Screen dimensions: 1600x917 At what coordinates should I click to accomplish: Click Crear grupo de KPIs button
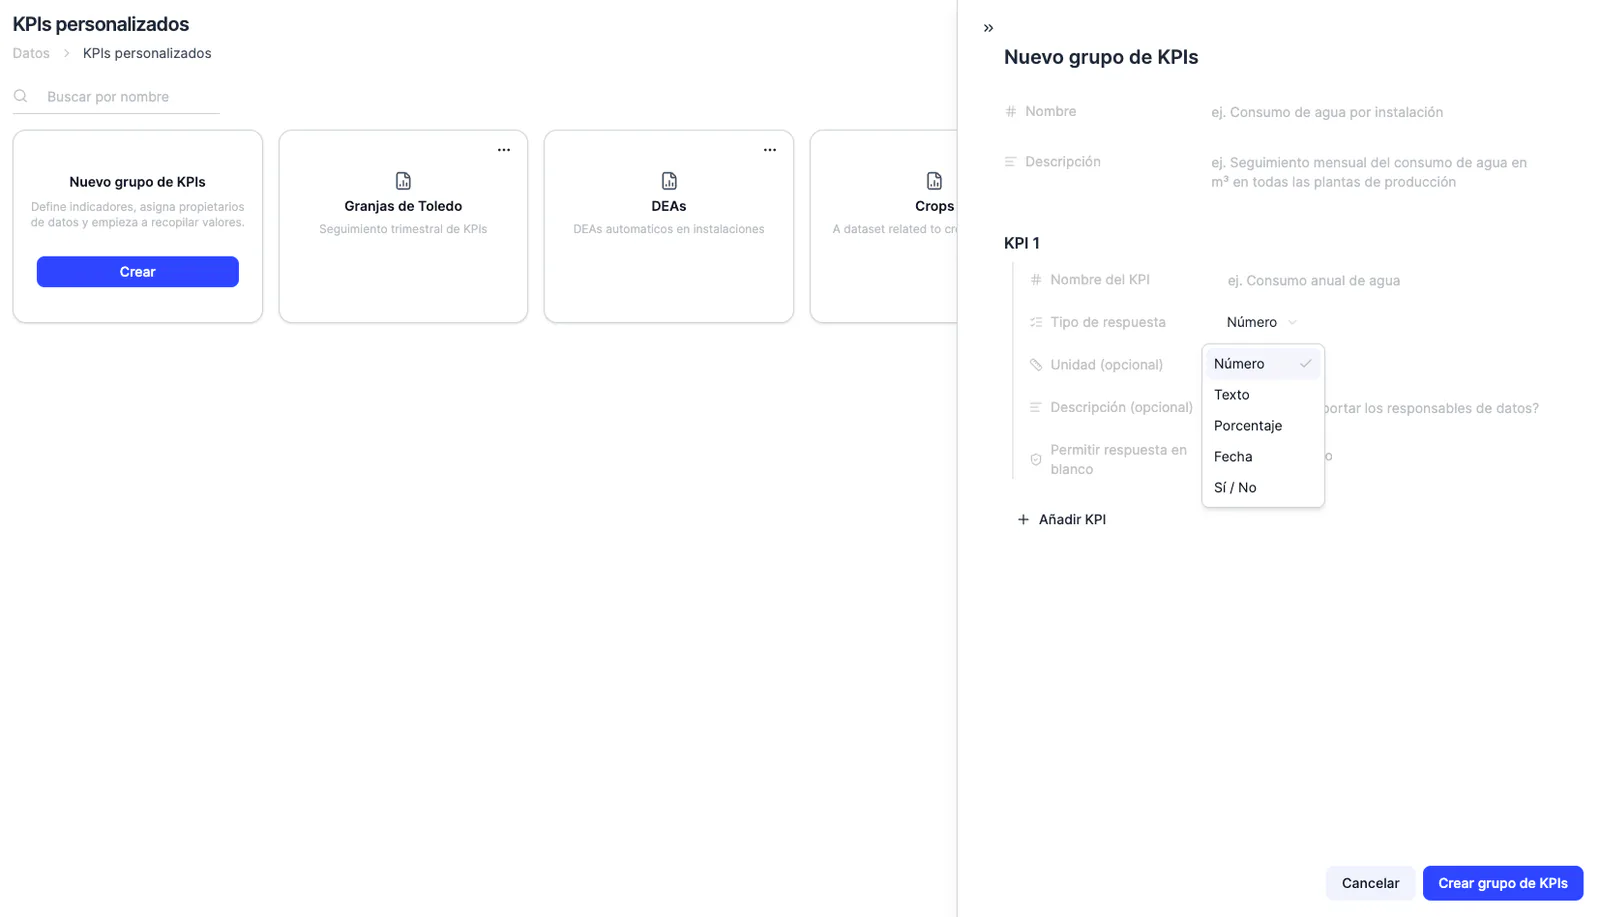coord(1503,883)
